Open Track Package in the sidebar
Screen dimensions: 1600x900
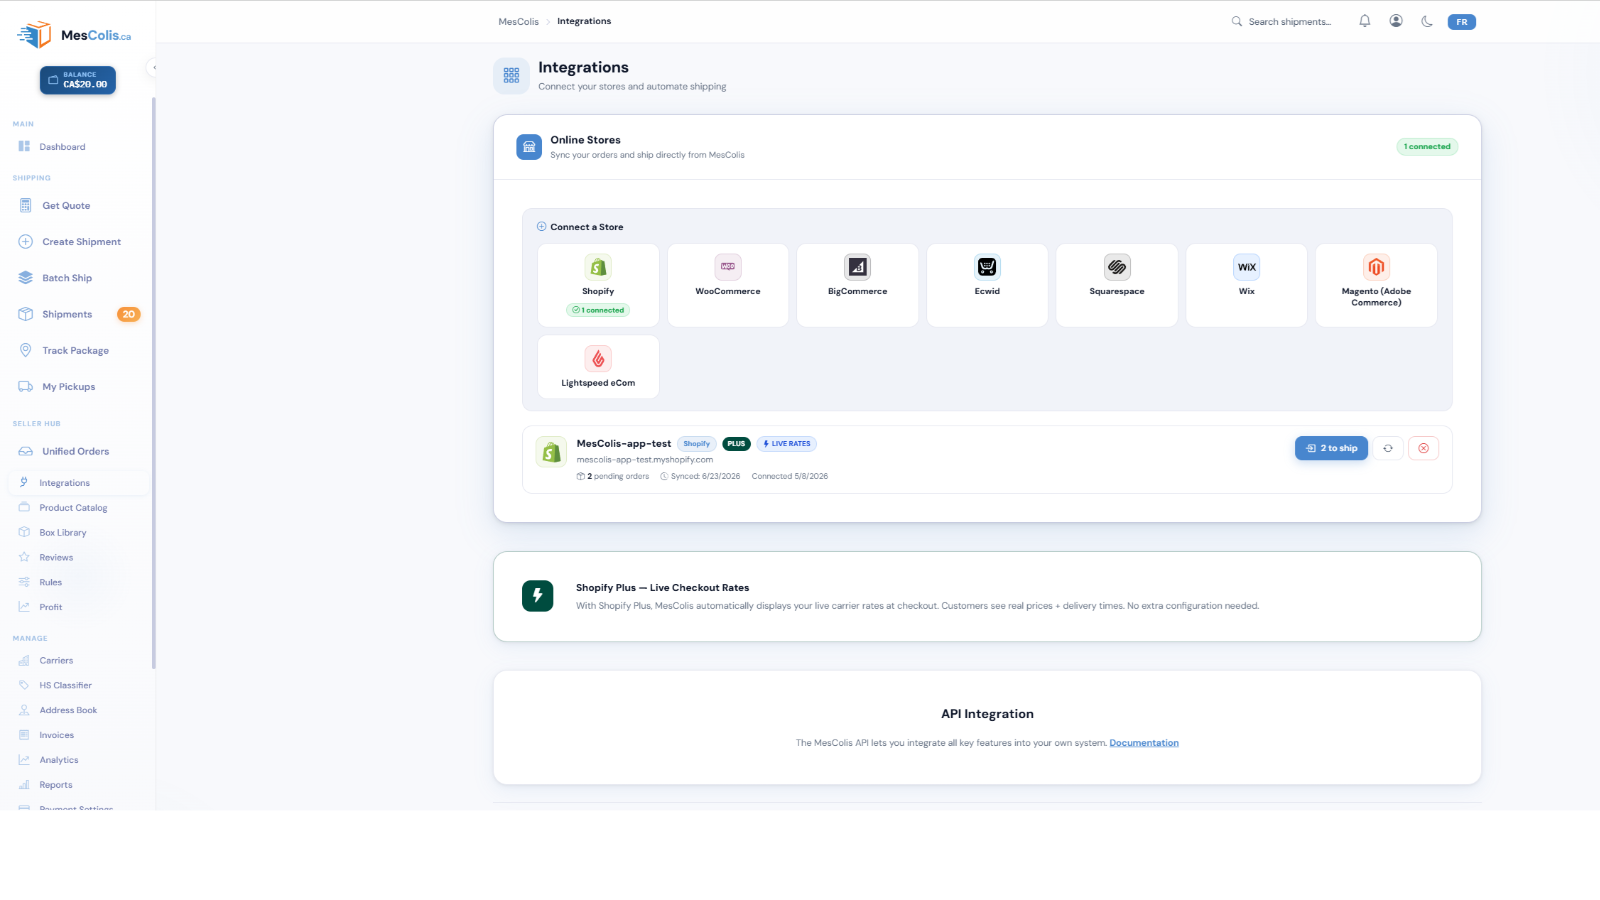(76, 351)
